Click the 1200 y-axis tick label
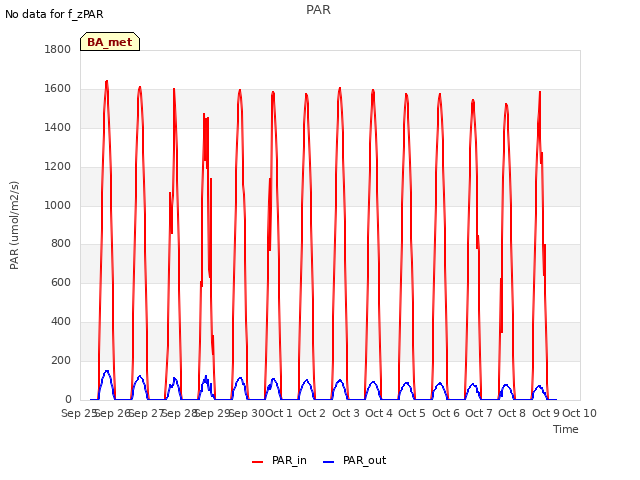 (x=58, y=167)
